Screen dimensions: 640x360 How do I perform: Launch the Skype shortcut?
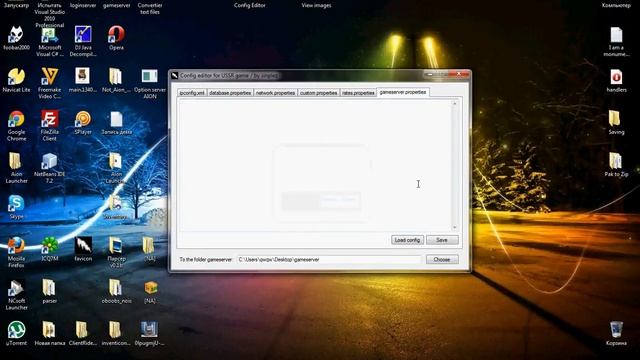point(16,204)
